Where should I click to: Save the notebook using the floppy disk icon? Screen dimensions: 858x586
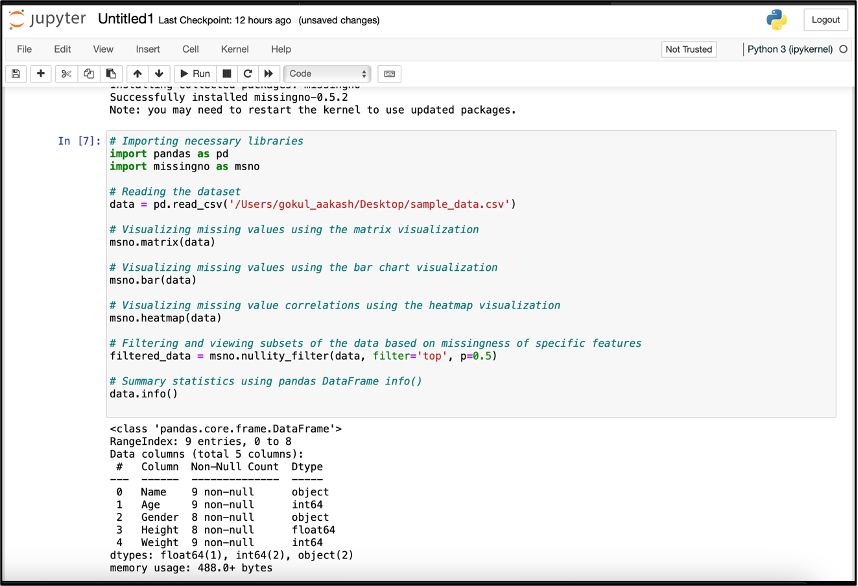15,73
